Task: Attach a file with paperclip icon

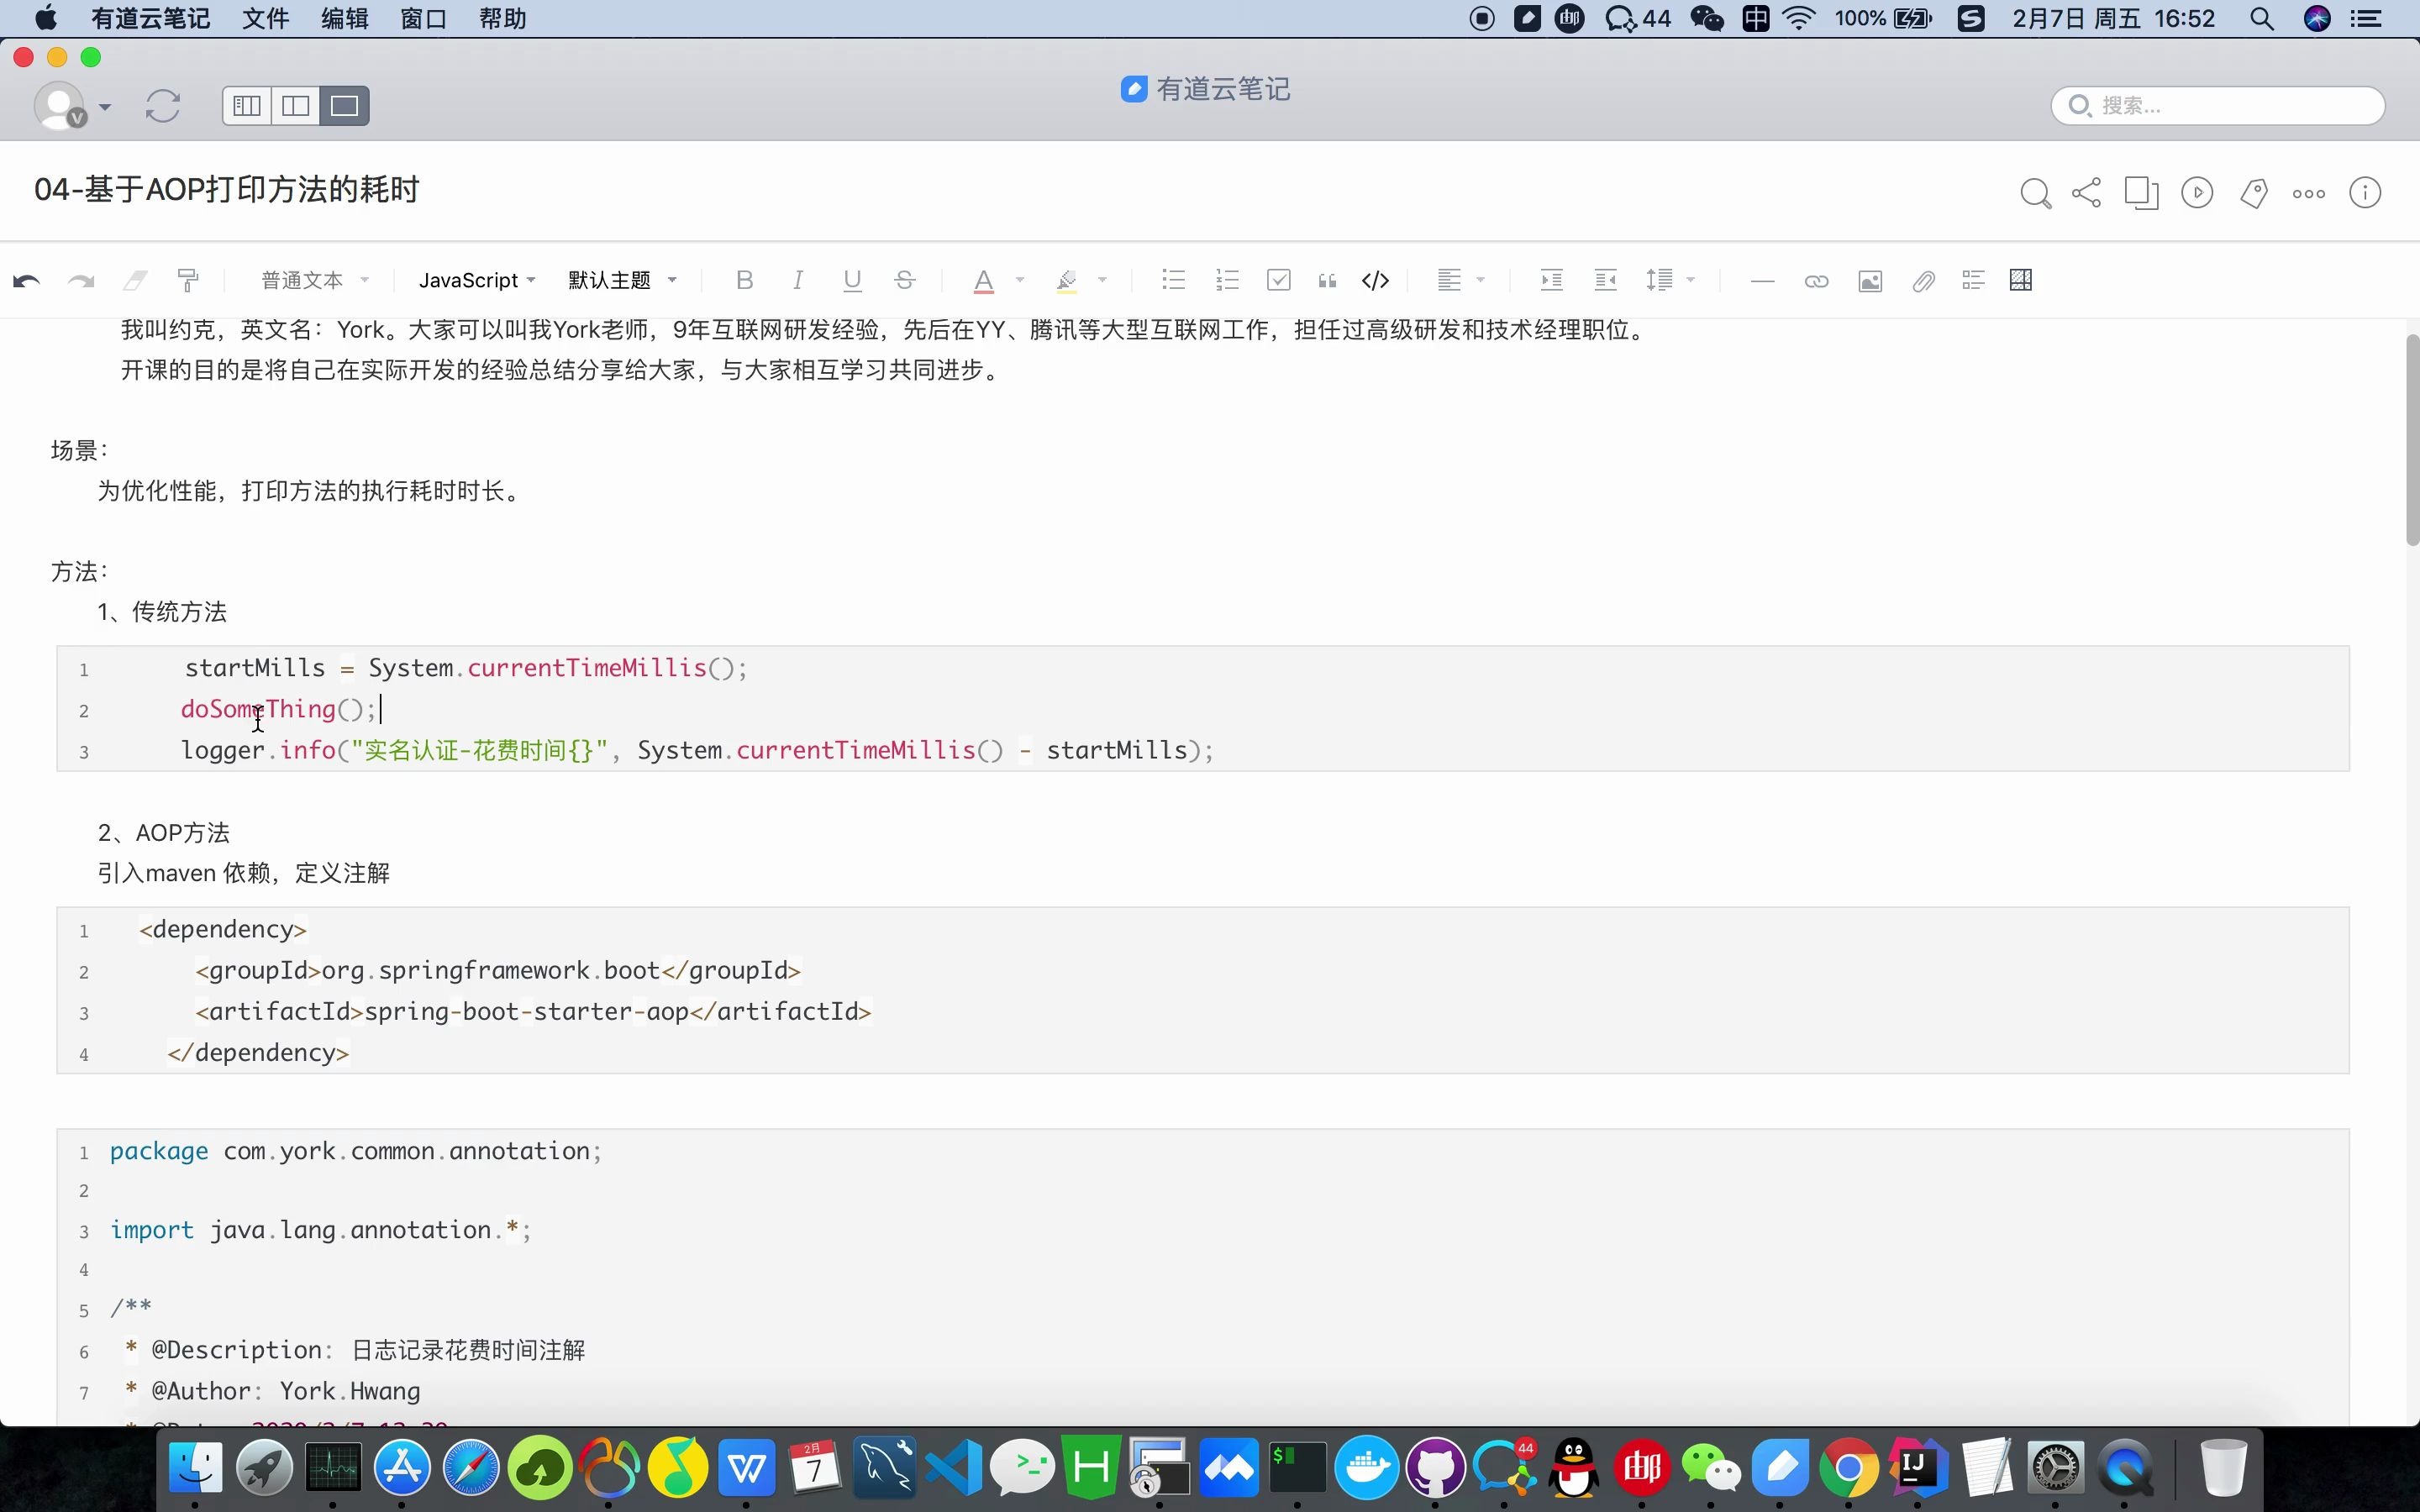Action: (x=1924, y=281)
